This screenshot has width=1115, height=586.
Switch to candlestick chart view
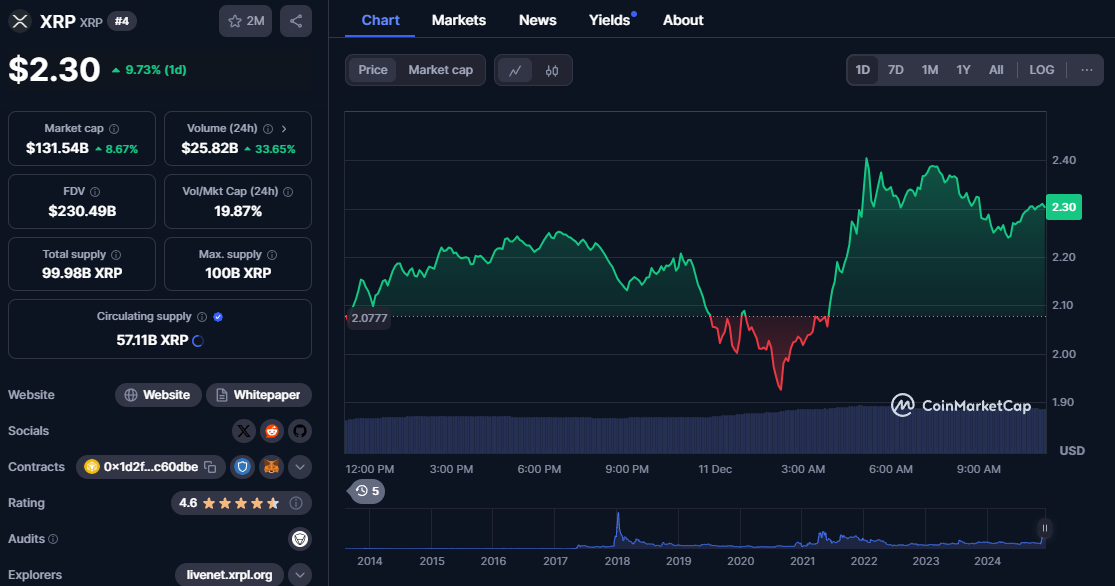tap(552, 70)
